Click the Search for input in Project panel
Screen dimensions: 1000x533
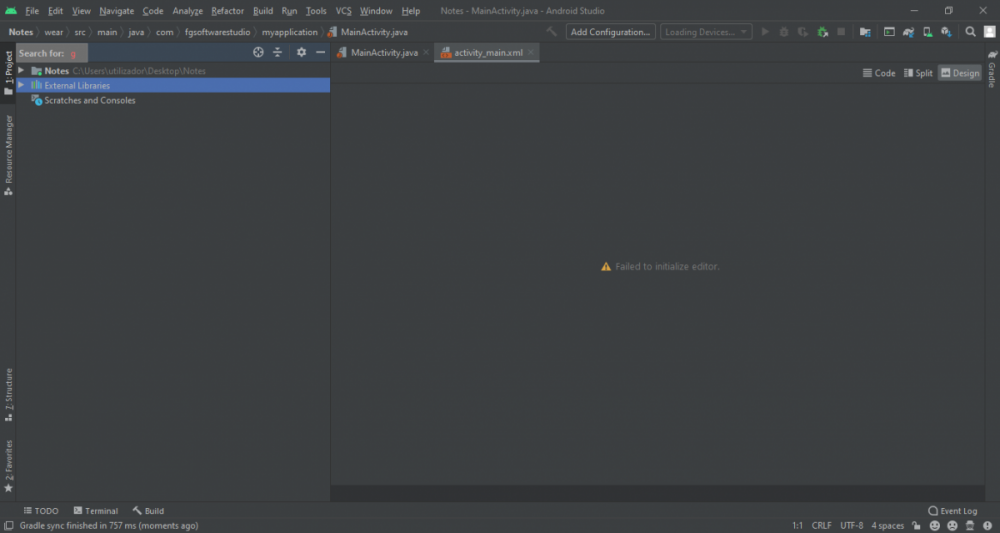click(52, 53)
